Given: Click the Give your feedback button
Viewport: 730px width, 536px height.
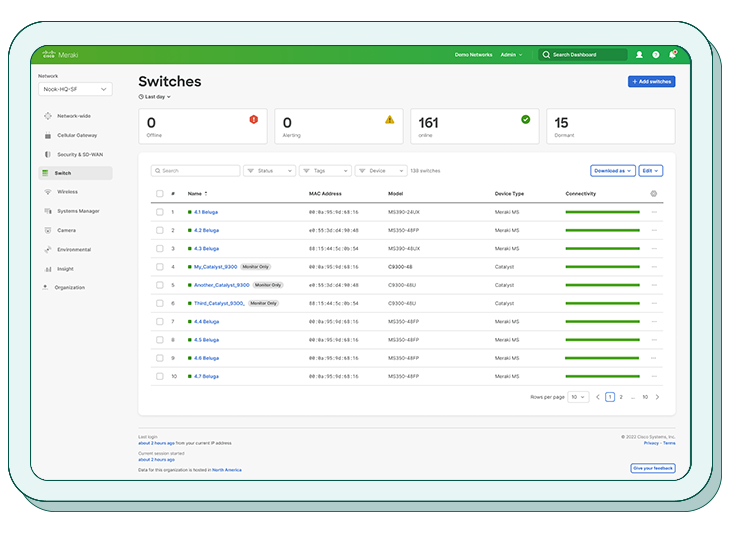Looking at the screenshot, I should click(x=653, y=468).
